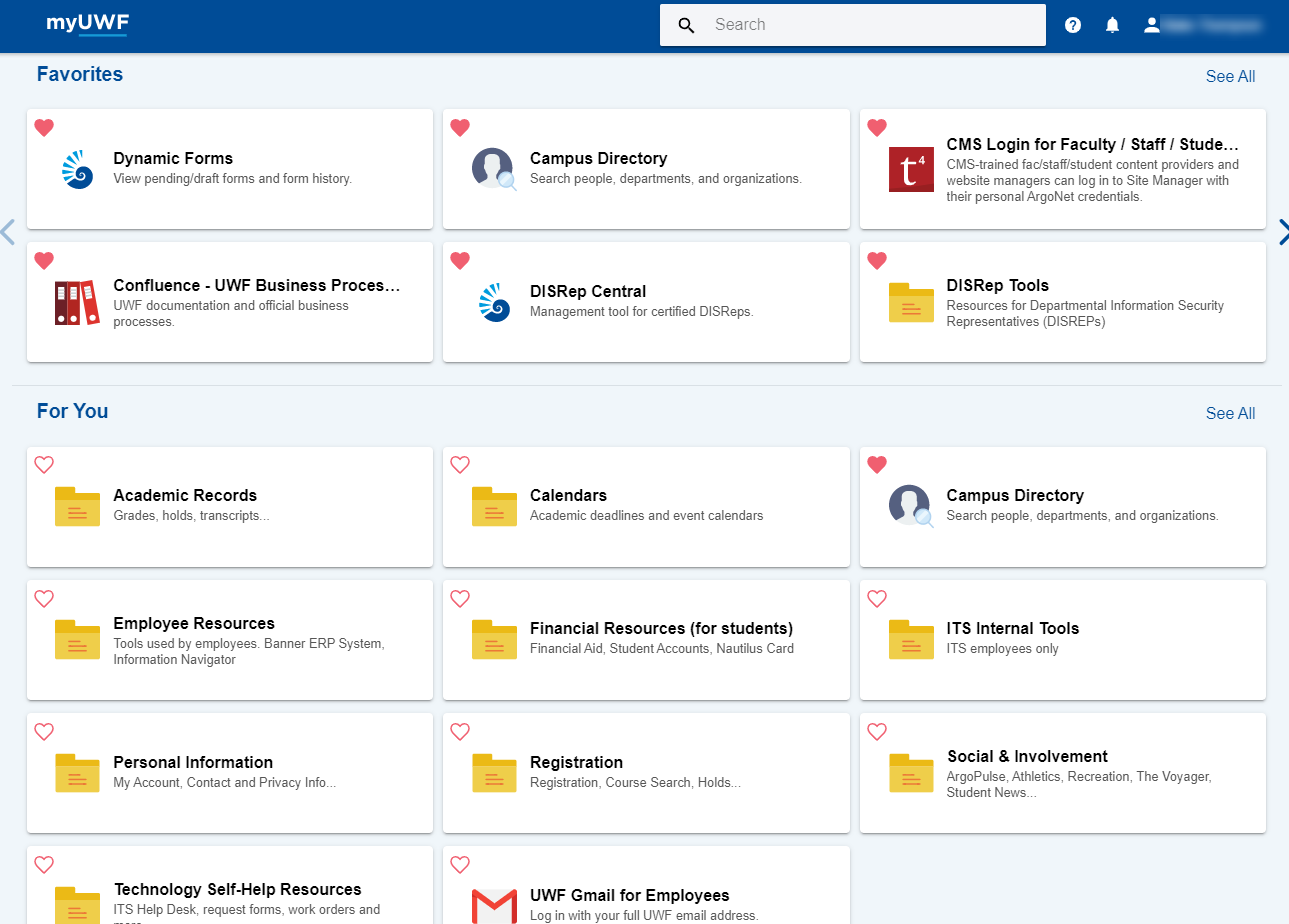Click the DISRep Tools folder icon
The image size is (1289, 924).
click(911, 303)
